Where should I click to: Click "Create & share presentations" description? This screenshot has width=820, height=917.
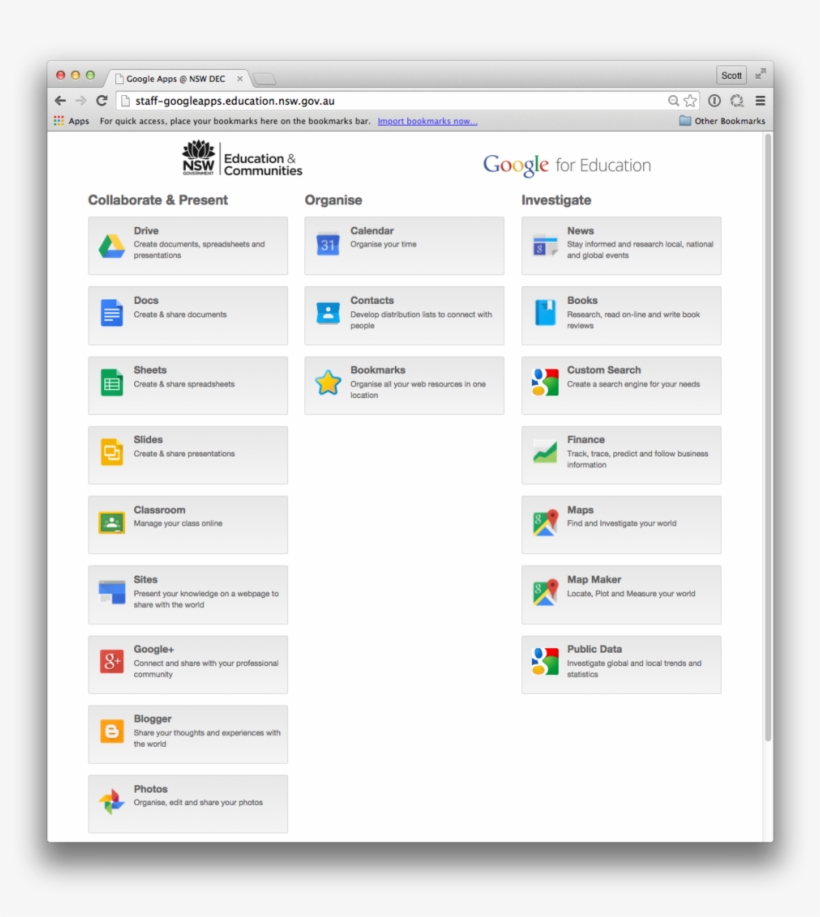pos(184,454)
